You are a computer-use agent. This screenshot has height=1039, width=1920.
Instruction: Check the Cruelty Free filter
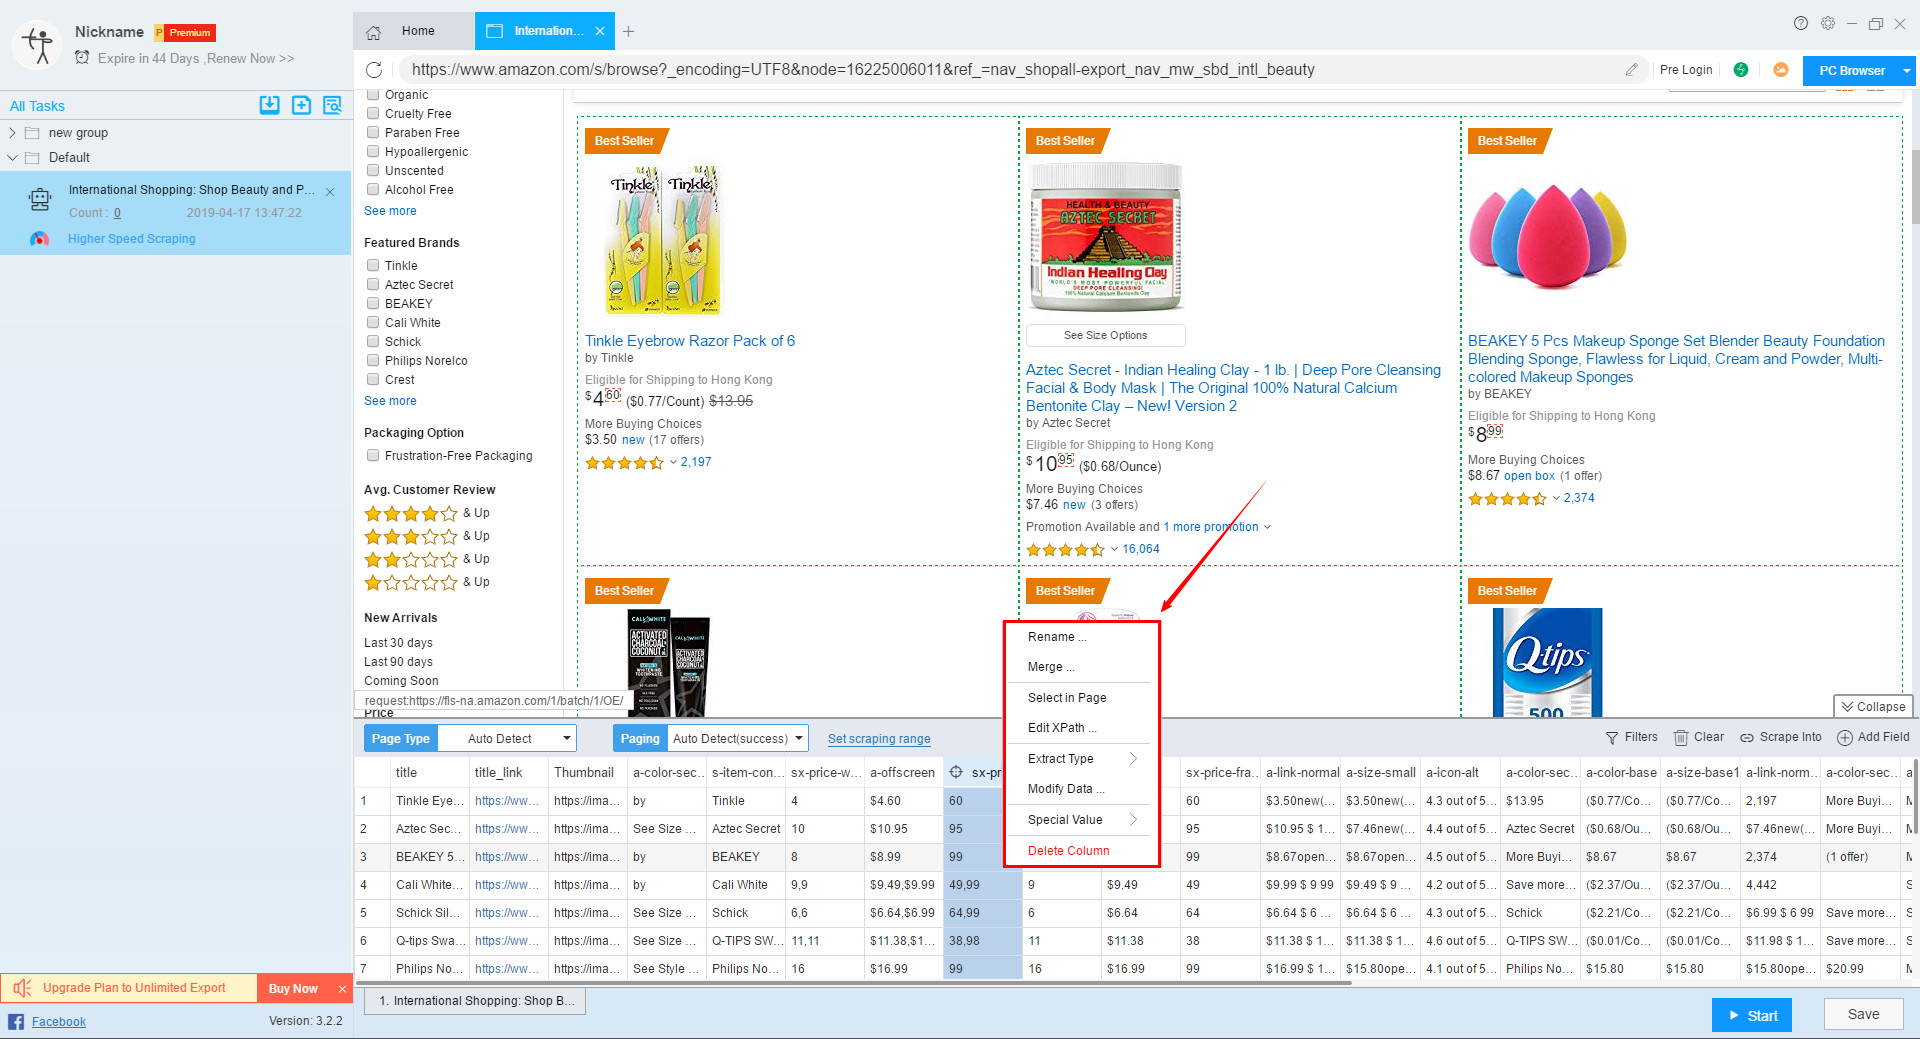click(373, 113)
